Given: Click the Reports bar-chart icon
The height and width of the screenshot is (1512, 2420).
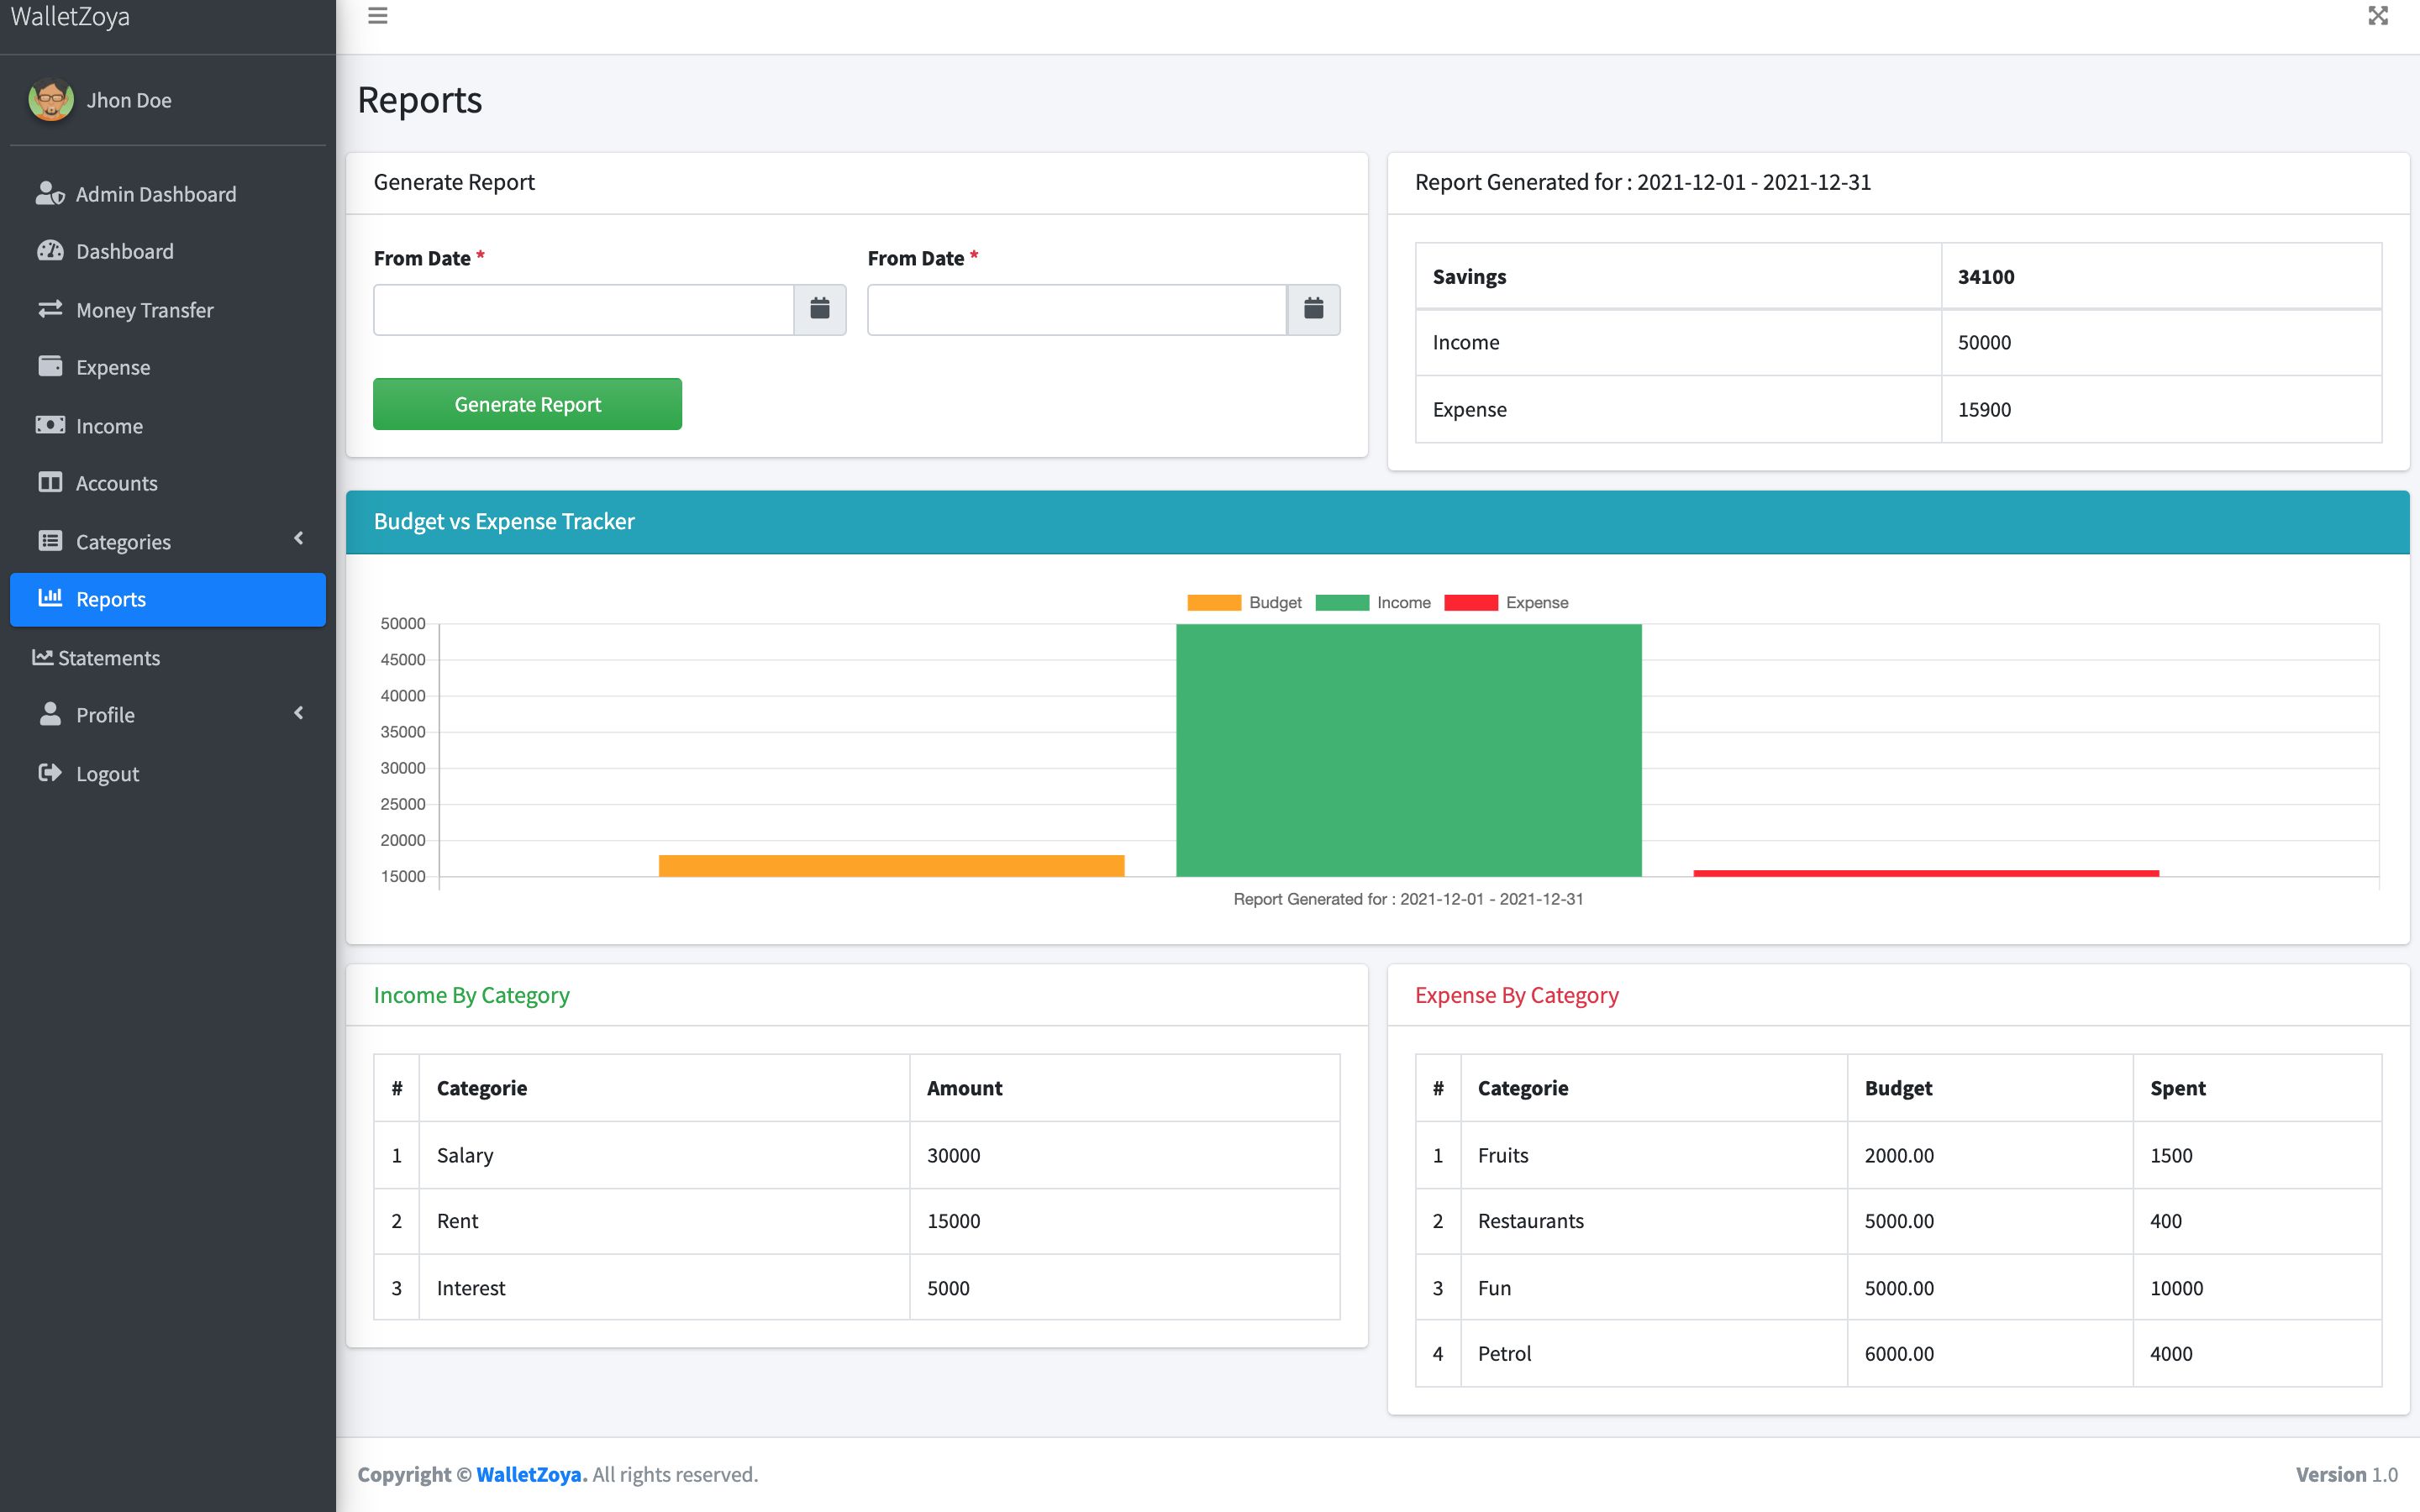Looking at the screenshot, I should 50,598.
